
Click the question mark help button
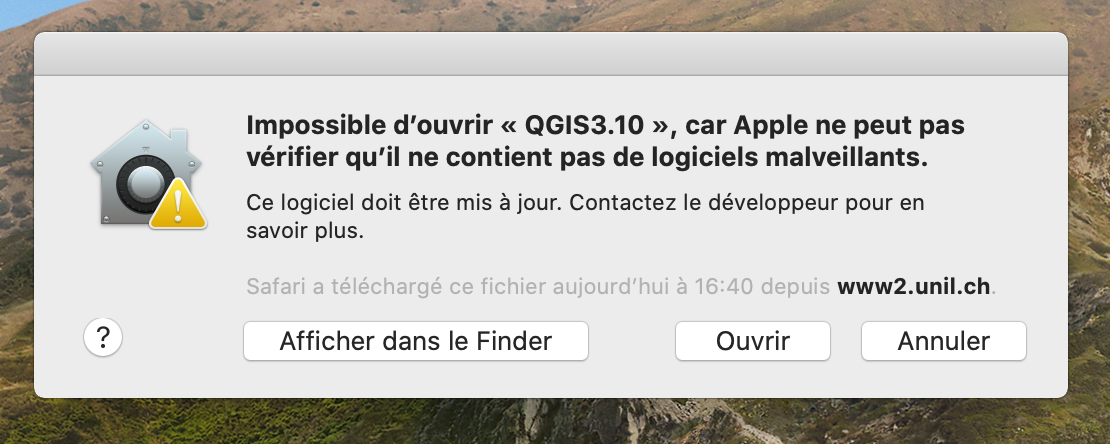click(103, 338)
